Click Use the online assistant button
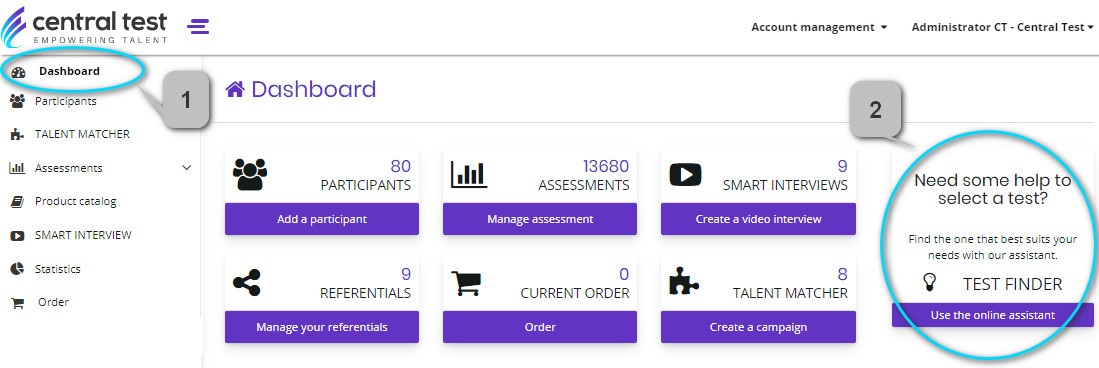 pos(992,315)
